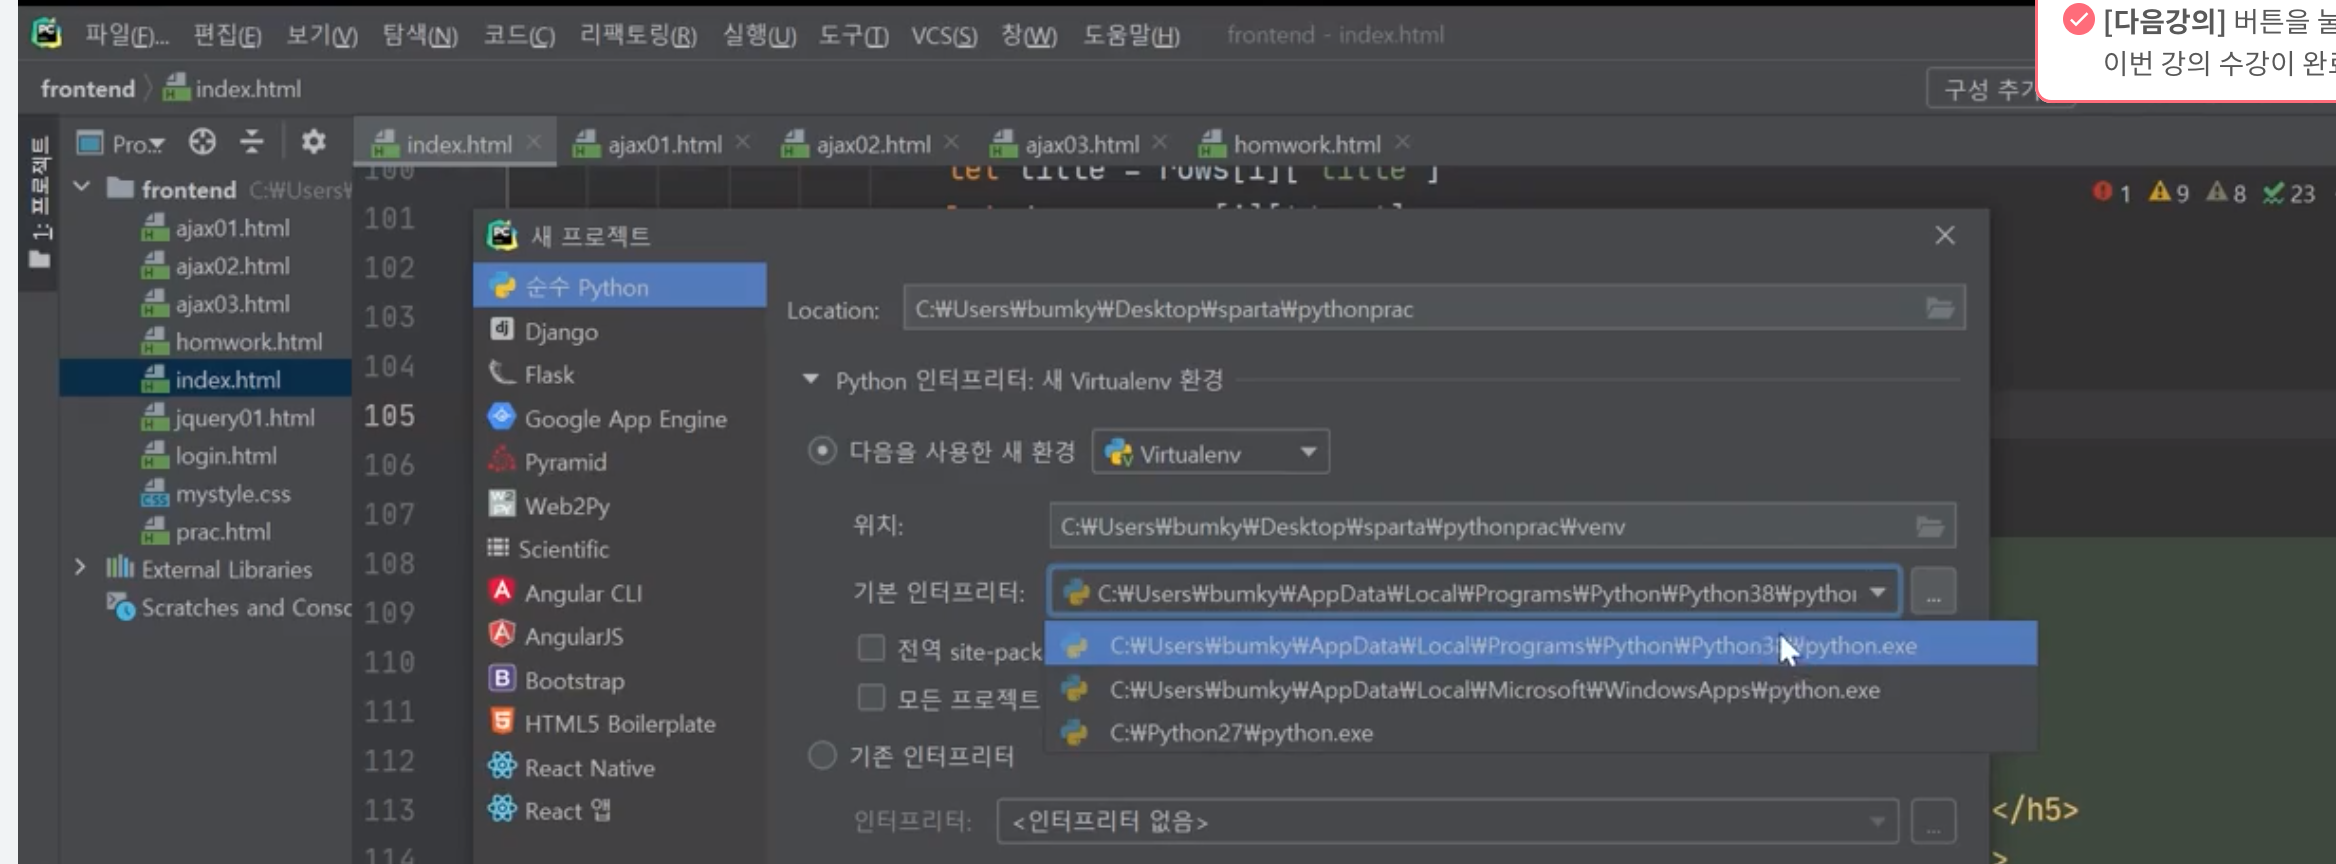This screenshot has height=864, width=2336.
Task: Choose Google App Engine project type
Action: coord(619,419)
